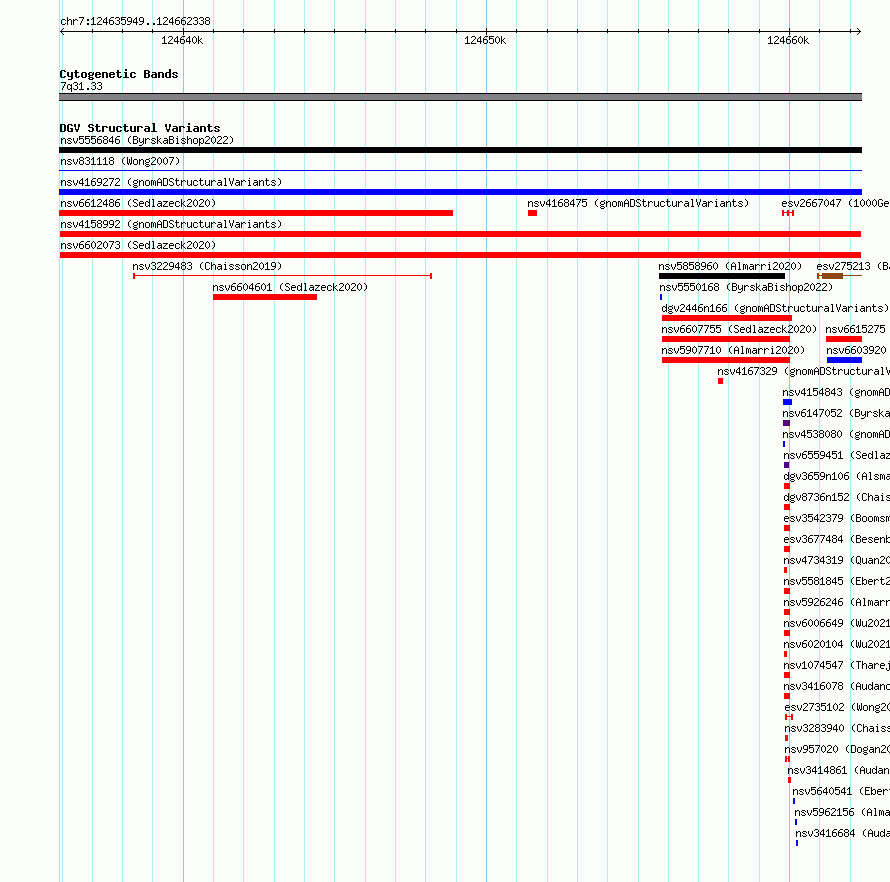Click the 124660k ruler position label
The width and height of the screenshot is (890, 882).
click(788, 40)
